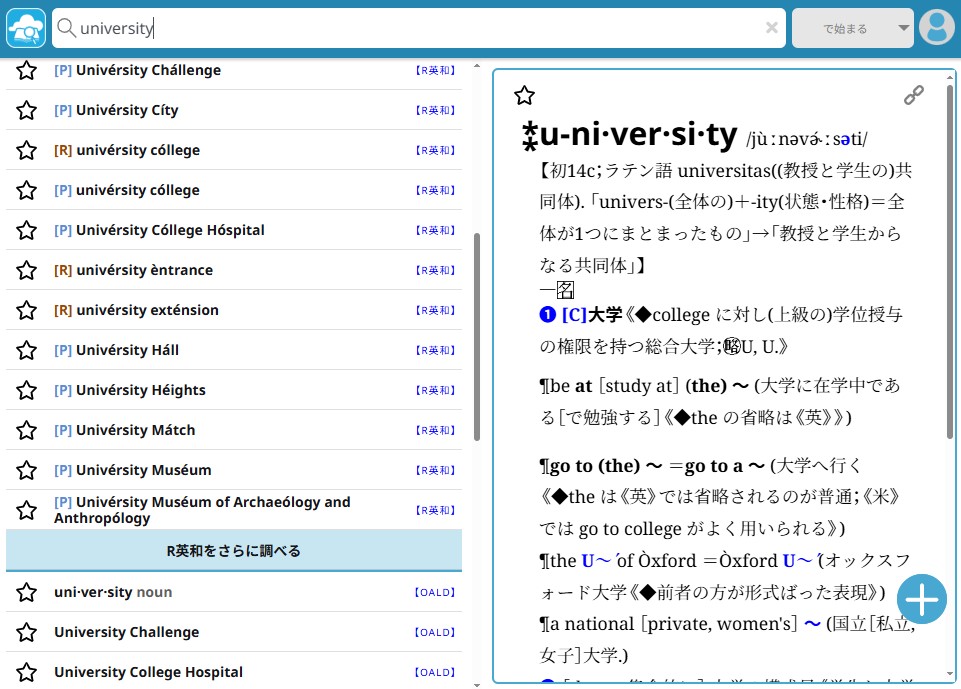Star the University Museum of Archaeology entry
961x689 pixels.
pos(25,510)
